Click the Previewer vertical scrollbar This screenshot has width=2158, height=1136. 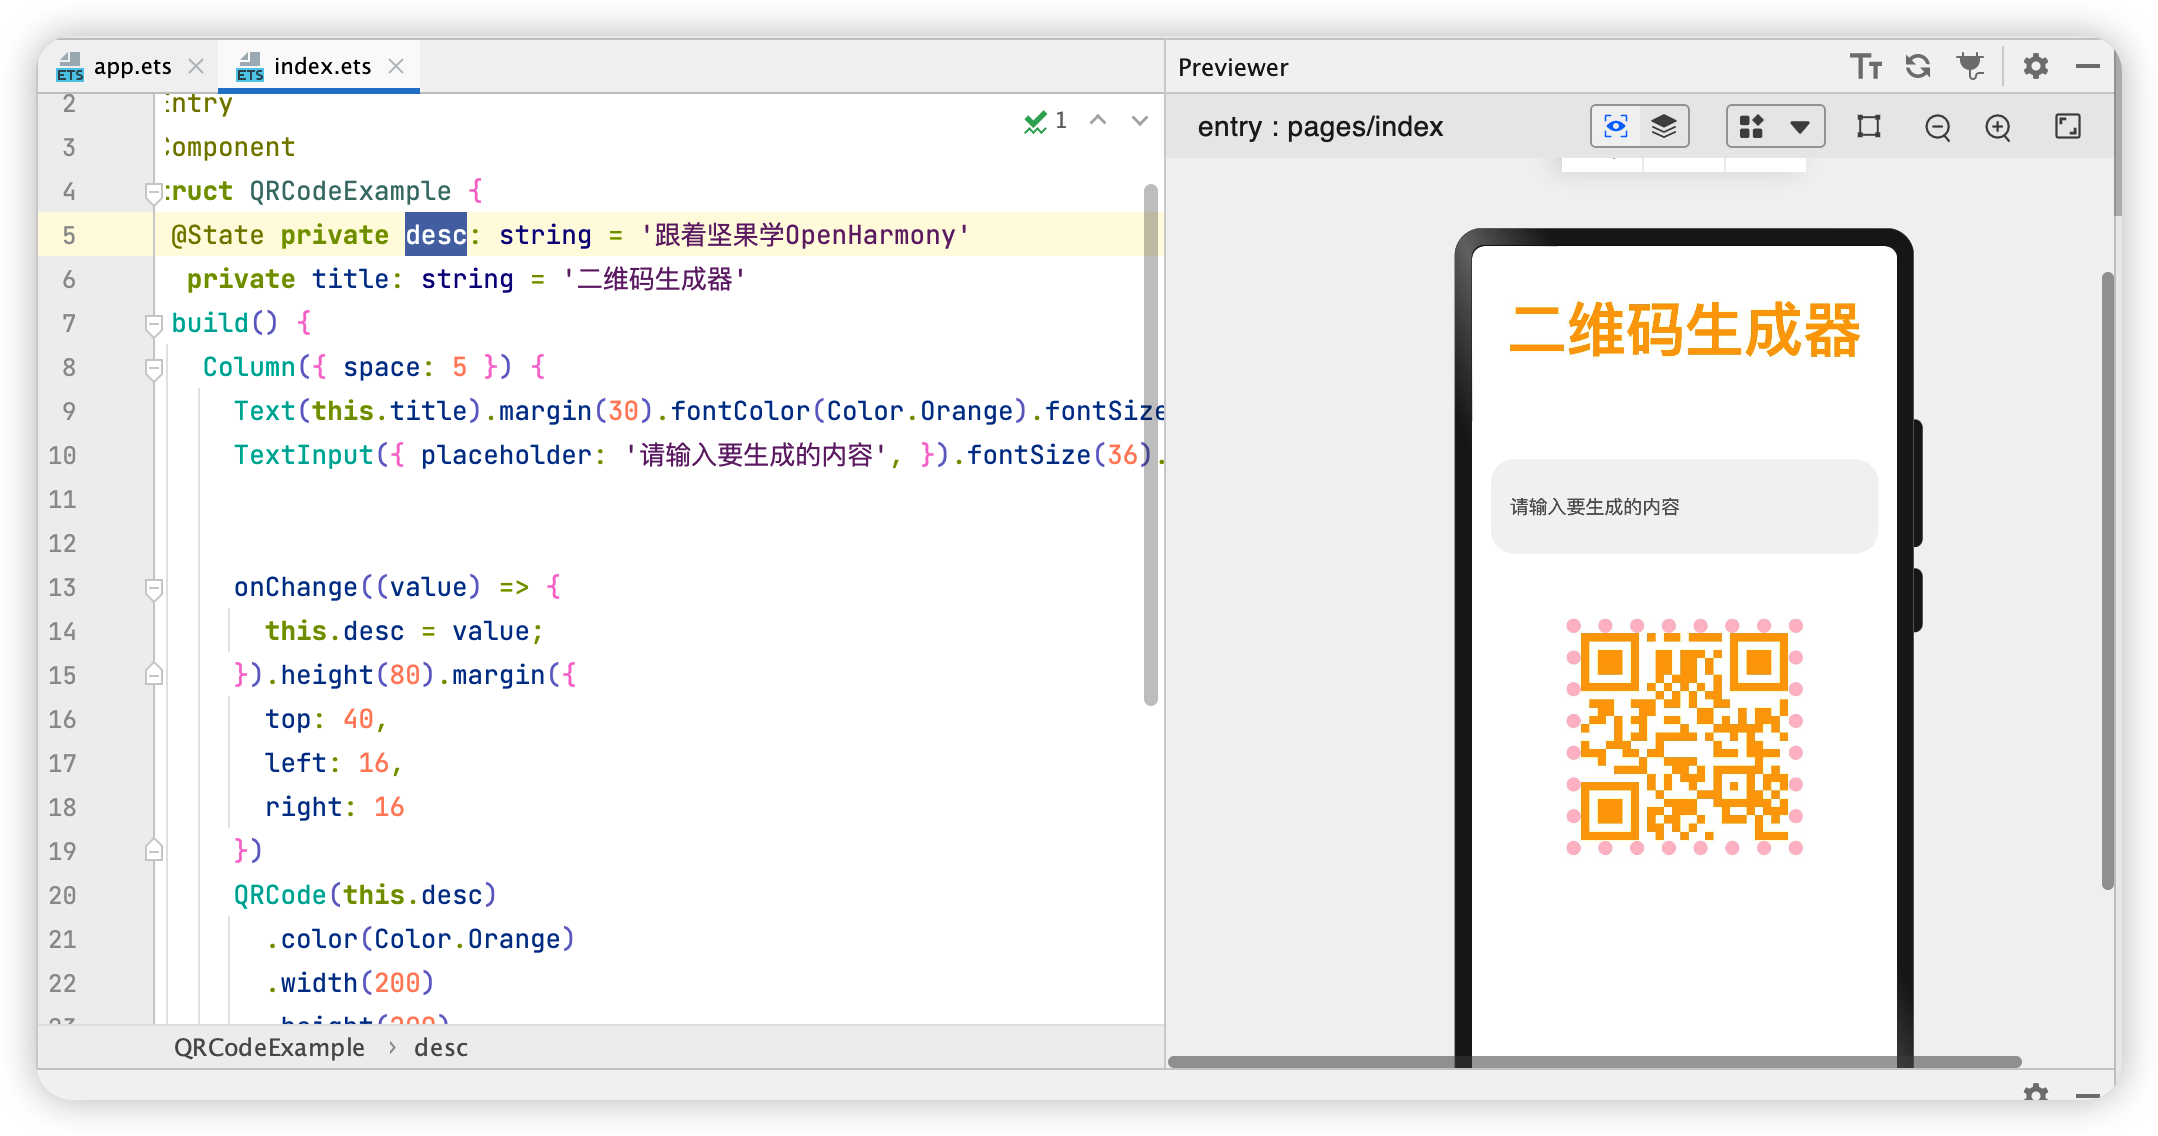2107,580
